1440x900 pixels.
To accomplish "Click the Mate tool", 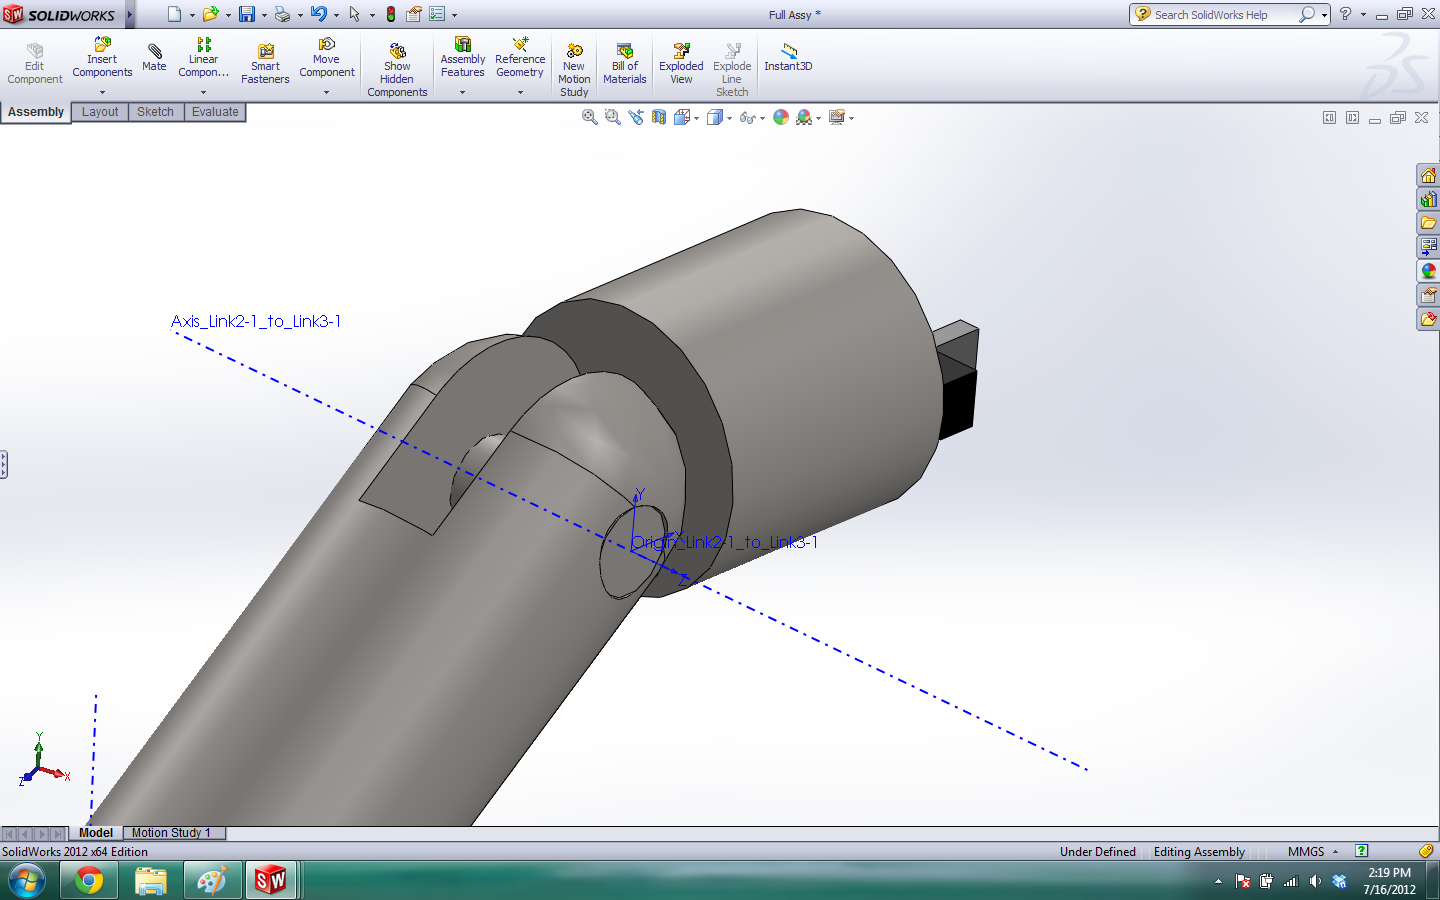I will point(154,57).
